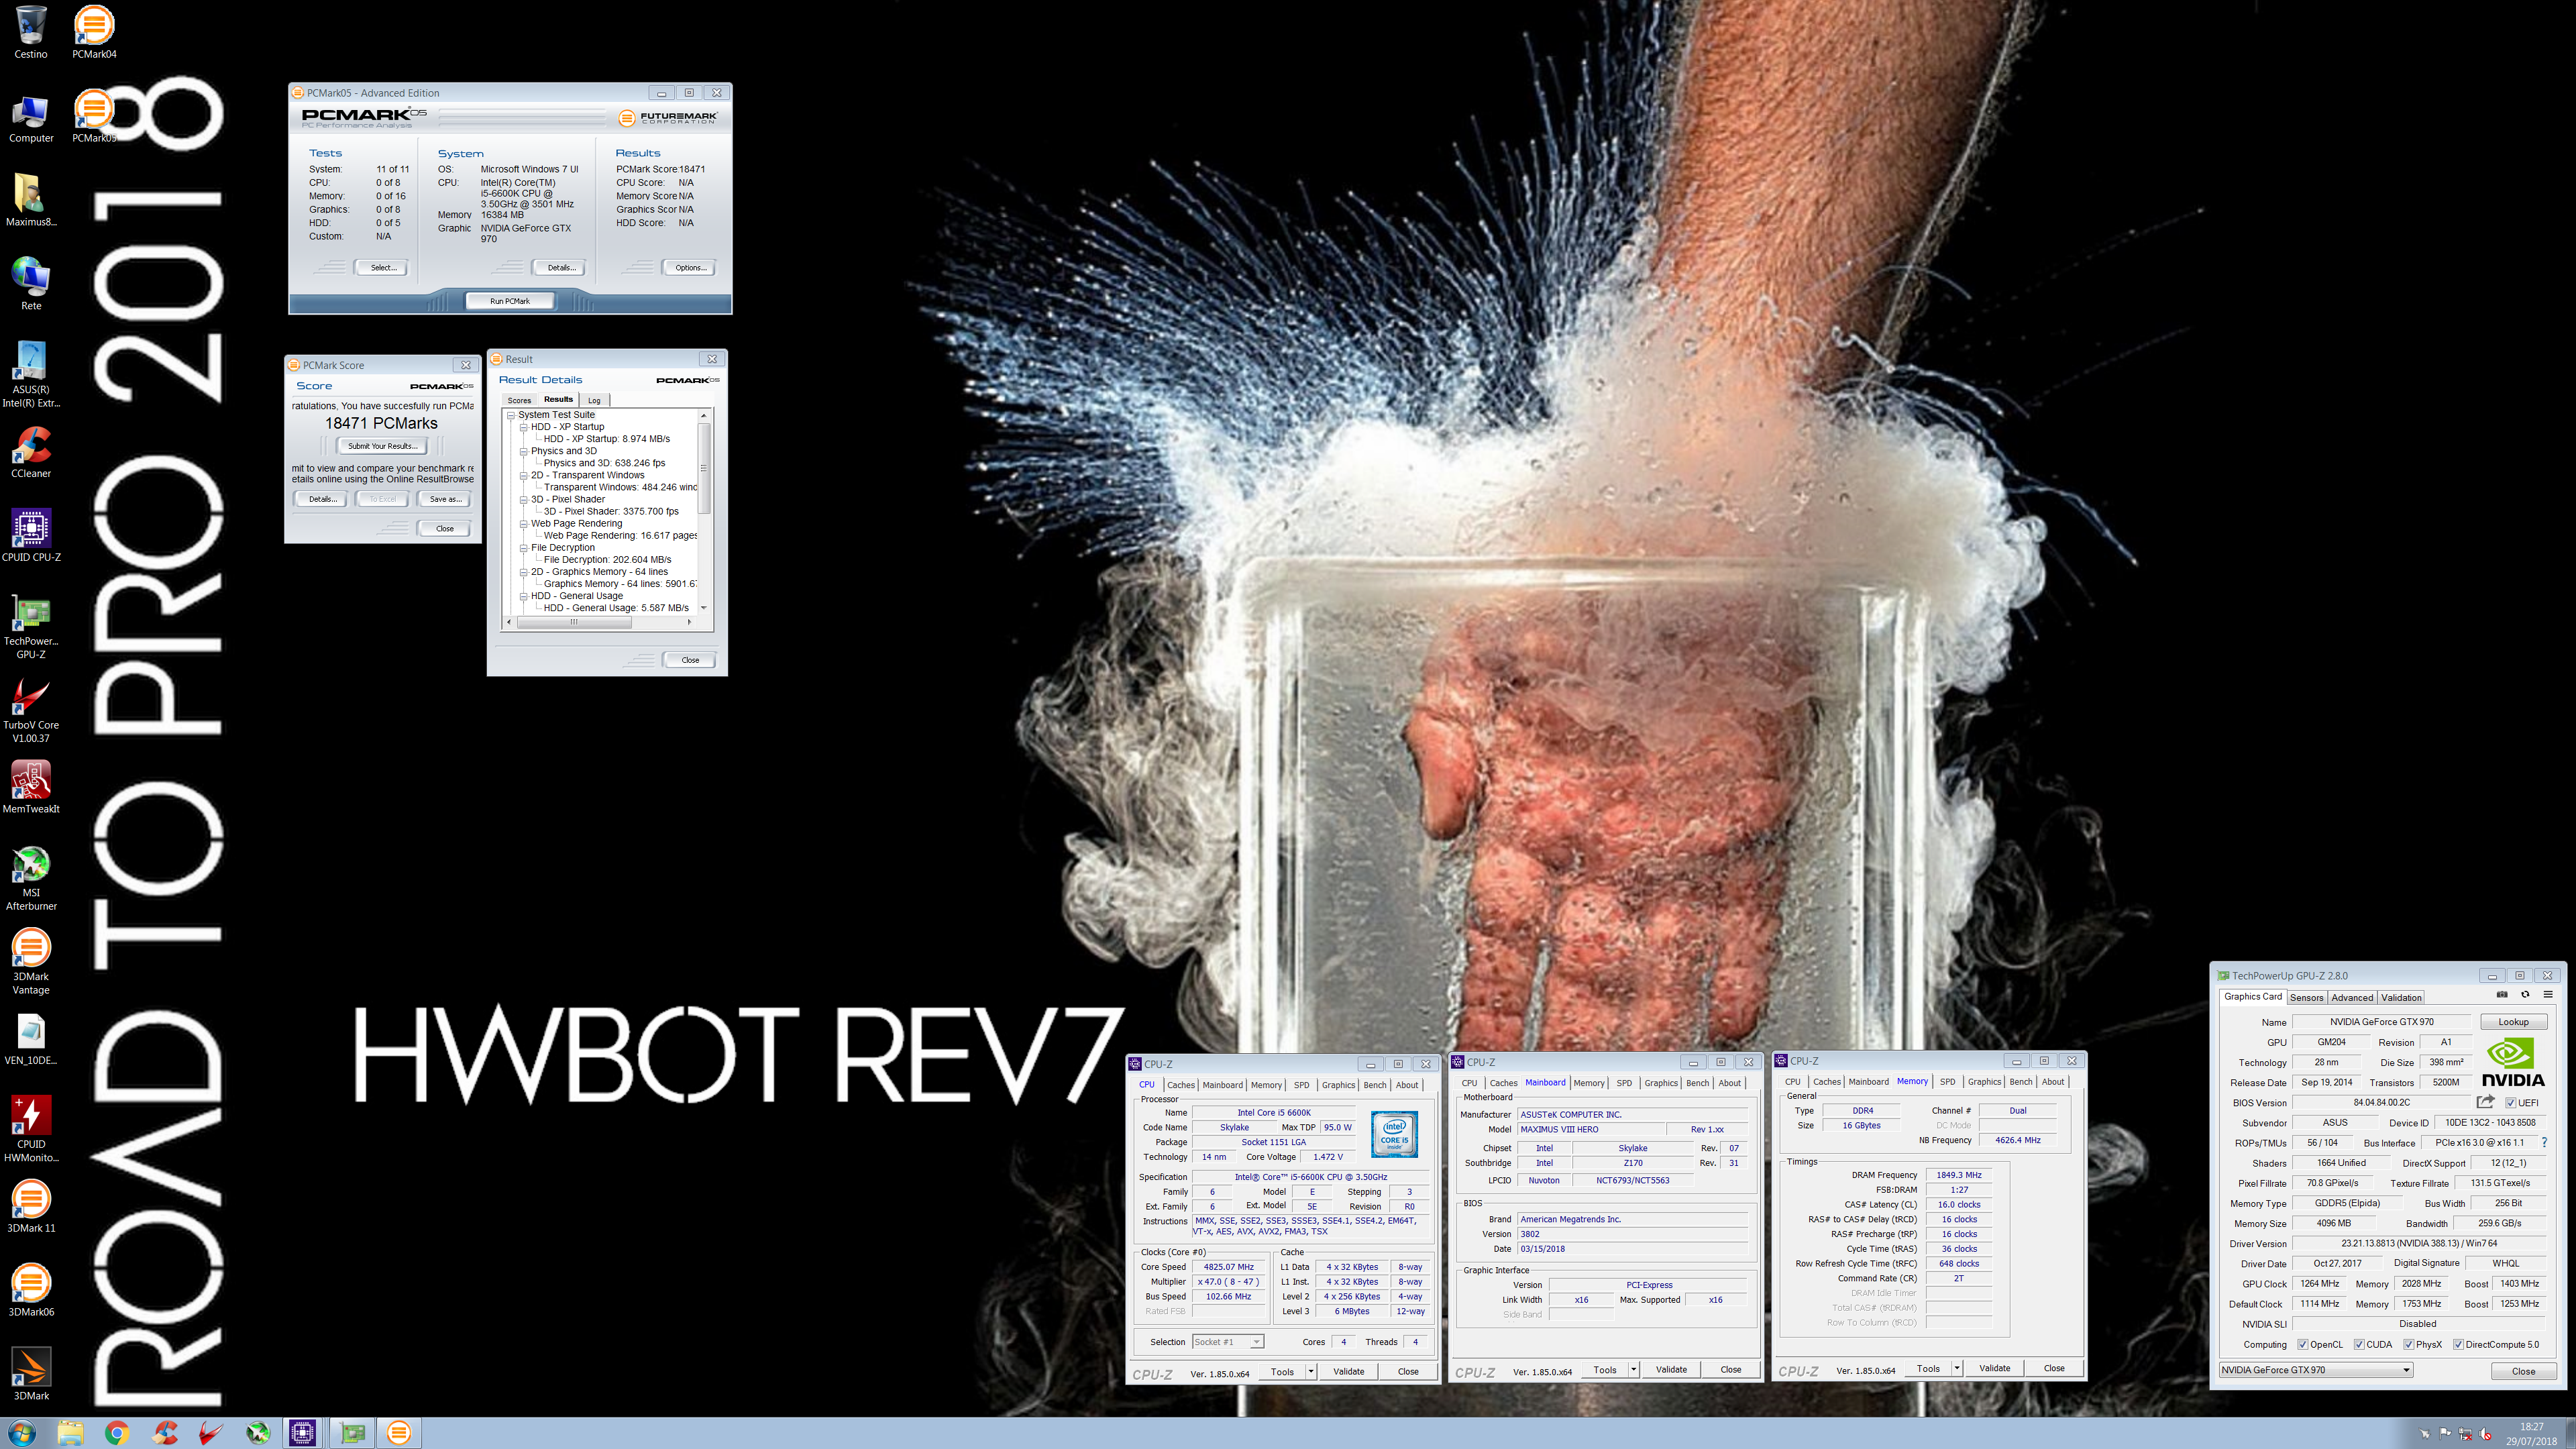Open Caches tab in the CPU-Z CPU window
The image size is (2576, 1449).
coord(1181,1085)
